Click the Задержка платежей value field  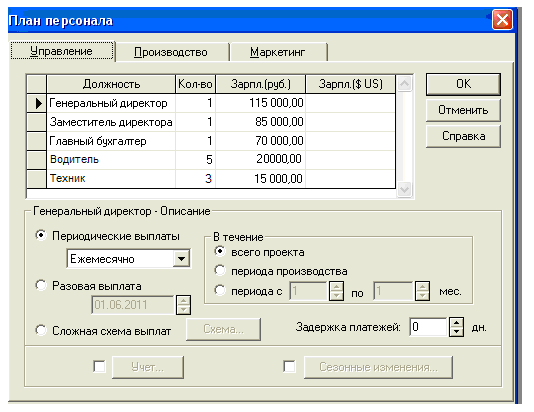tap(428, 327)
